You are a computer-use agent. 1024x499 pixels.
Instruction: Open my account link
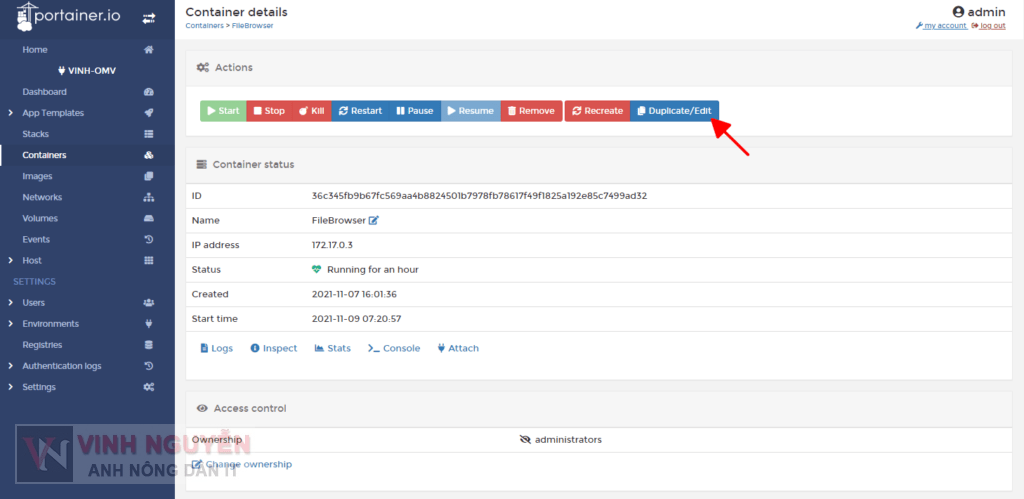(x=941, y=25)
